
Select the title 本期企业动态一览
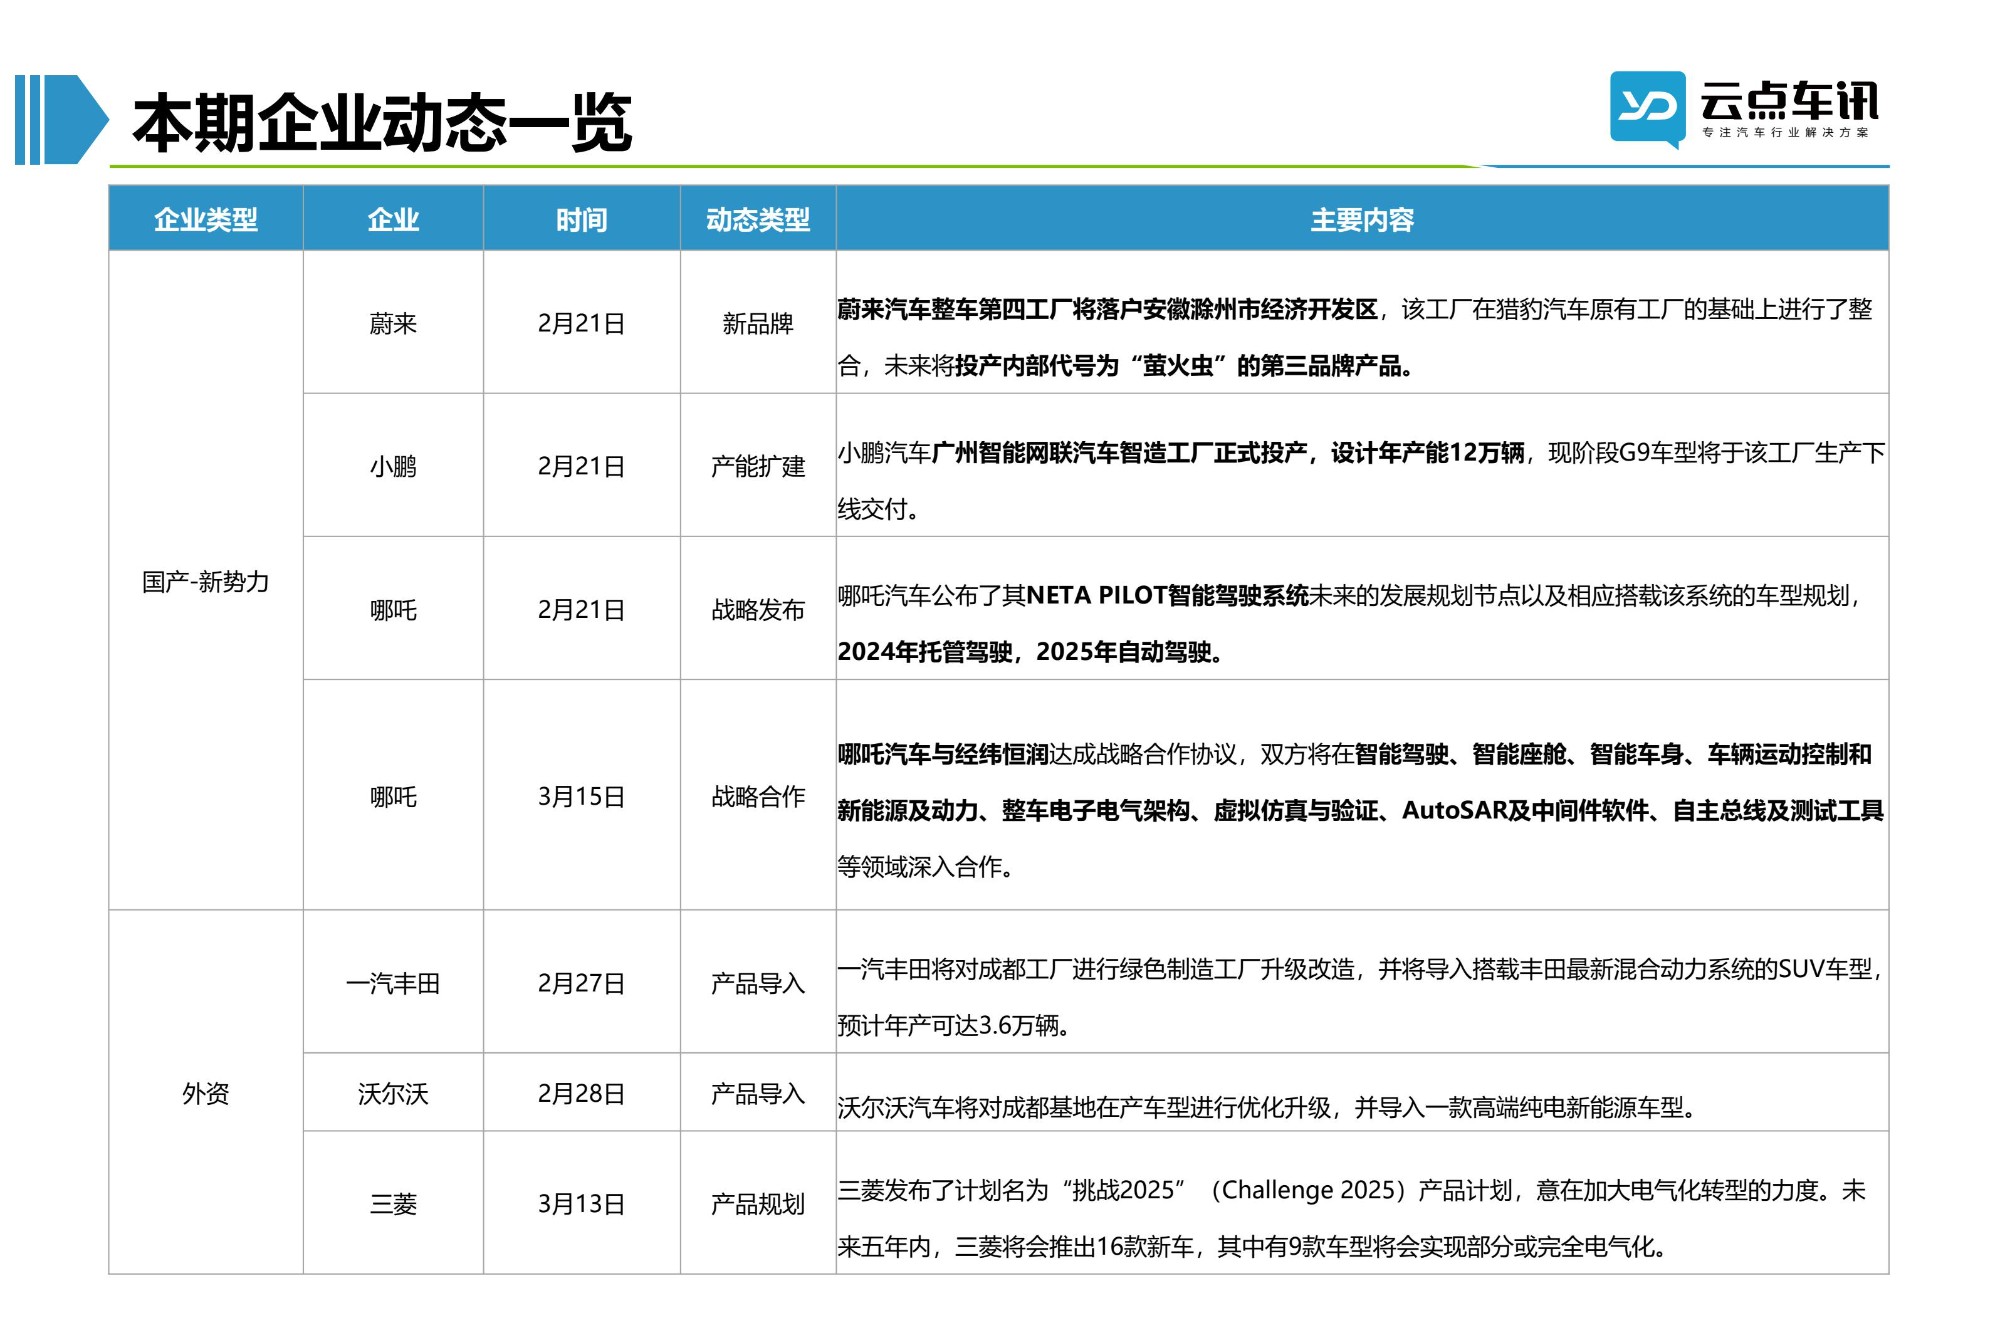(382, 123)
